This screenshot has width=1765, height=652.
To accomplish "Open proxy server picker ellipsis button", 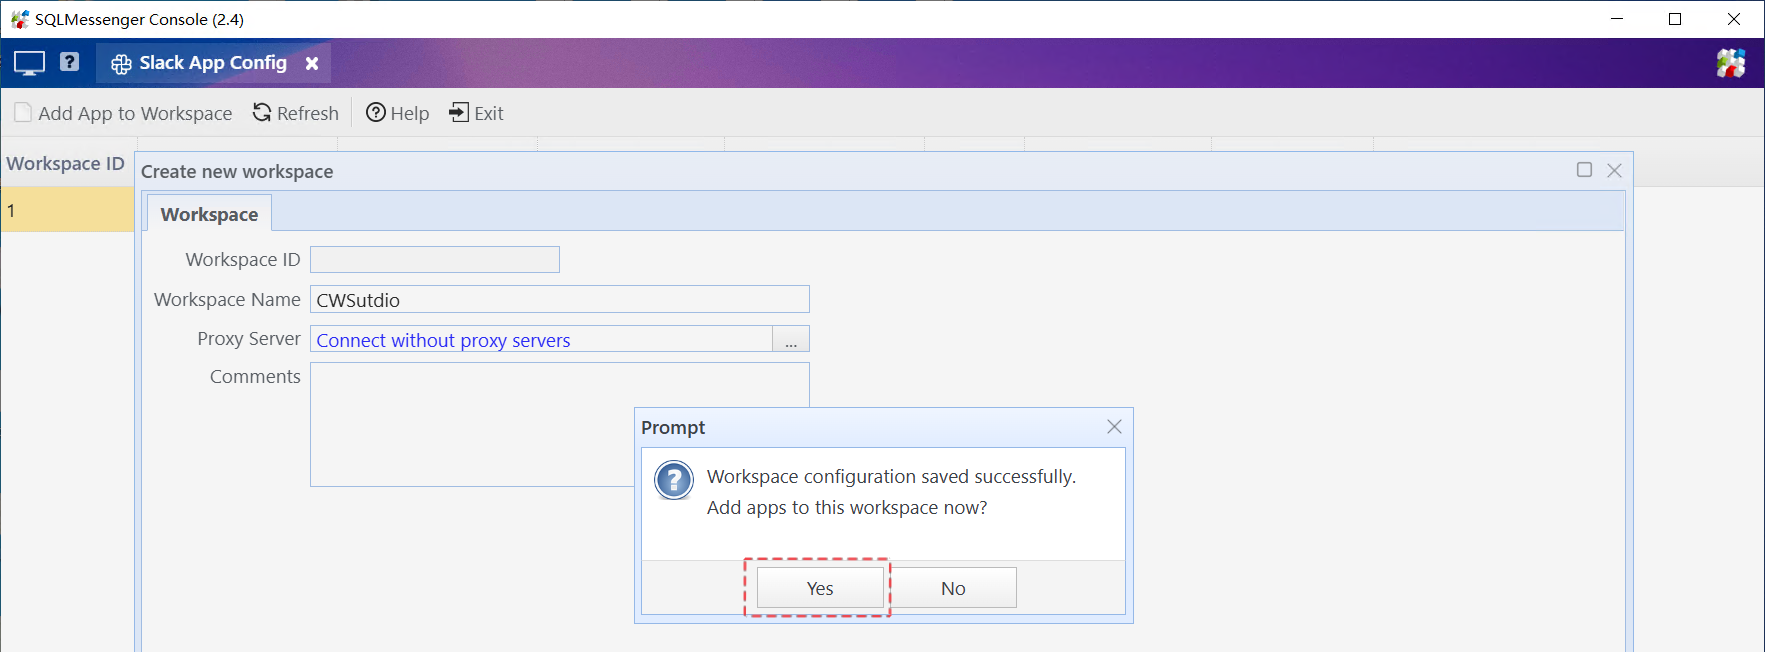I will pyautogui.click(x=791, y=339).
